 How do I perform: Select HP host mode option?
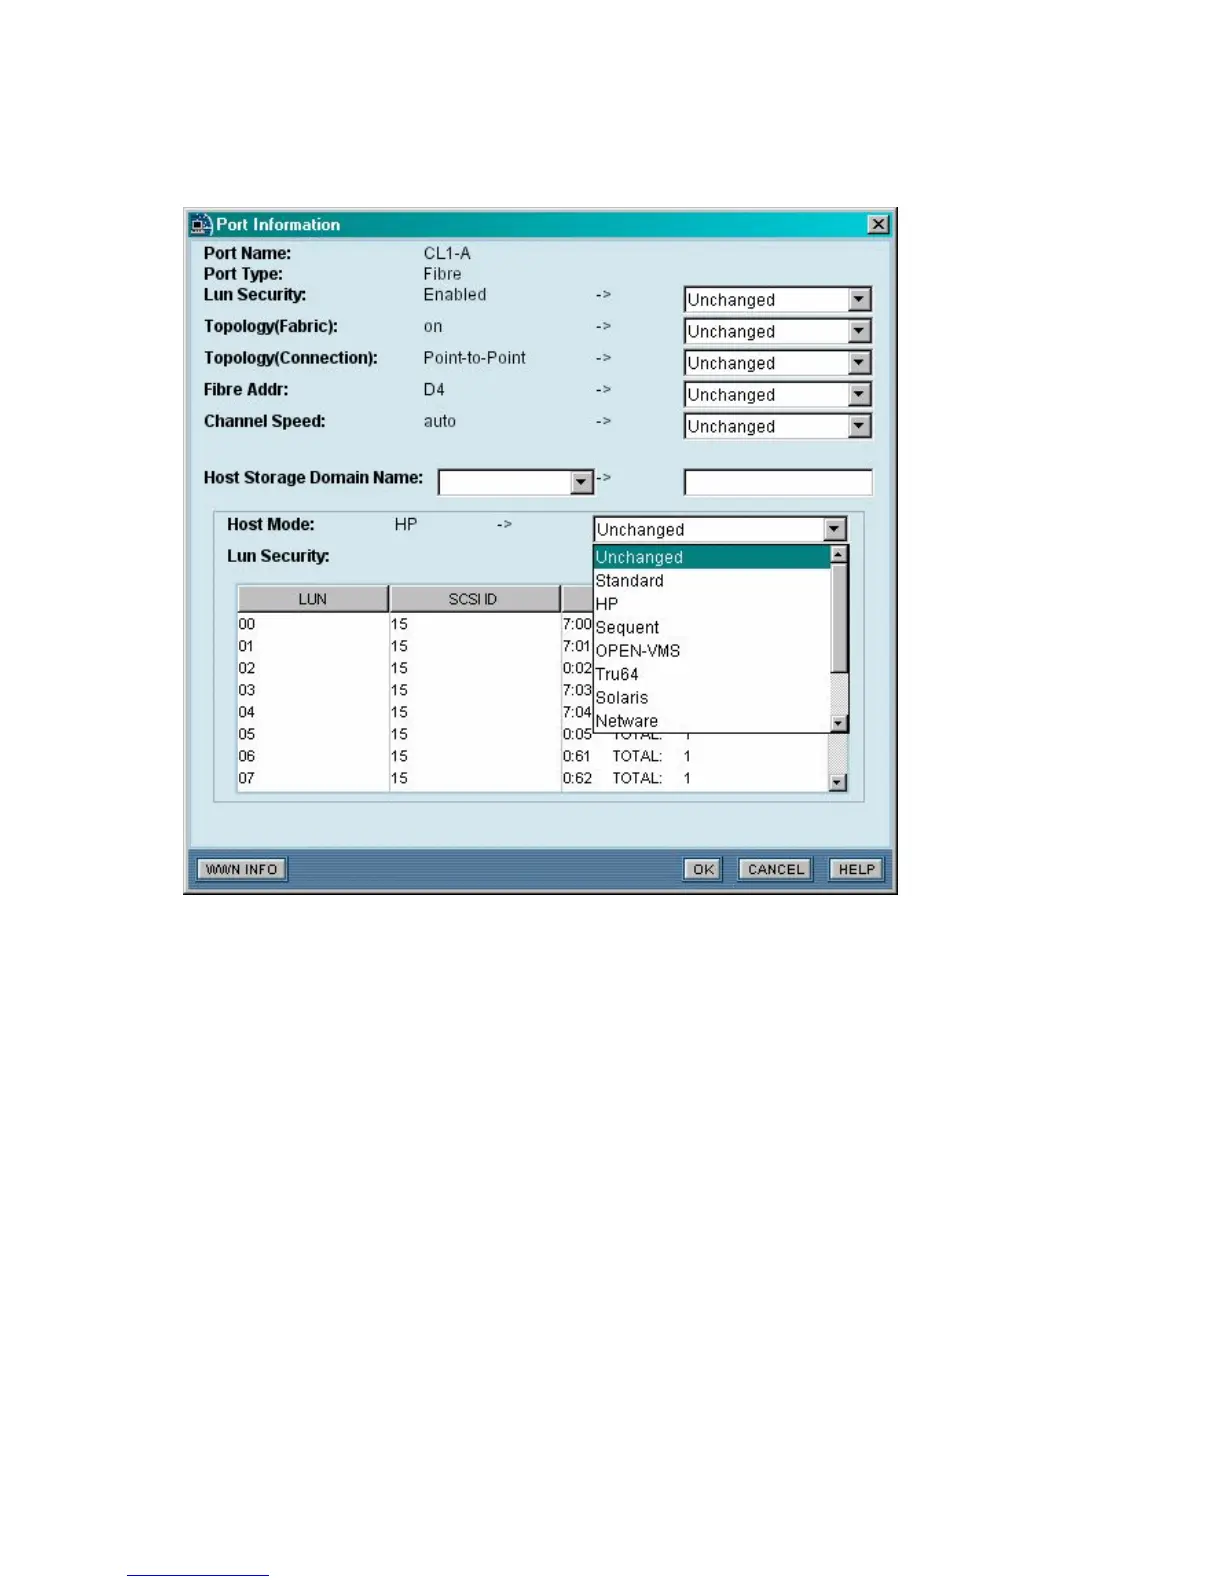(711, 604)
